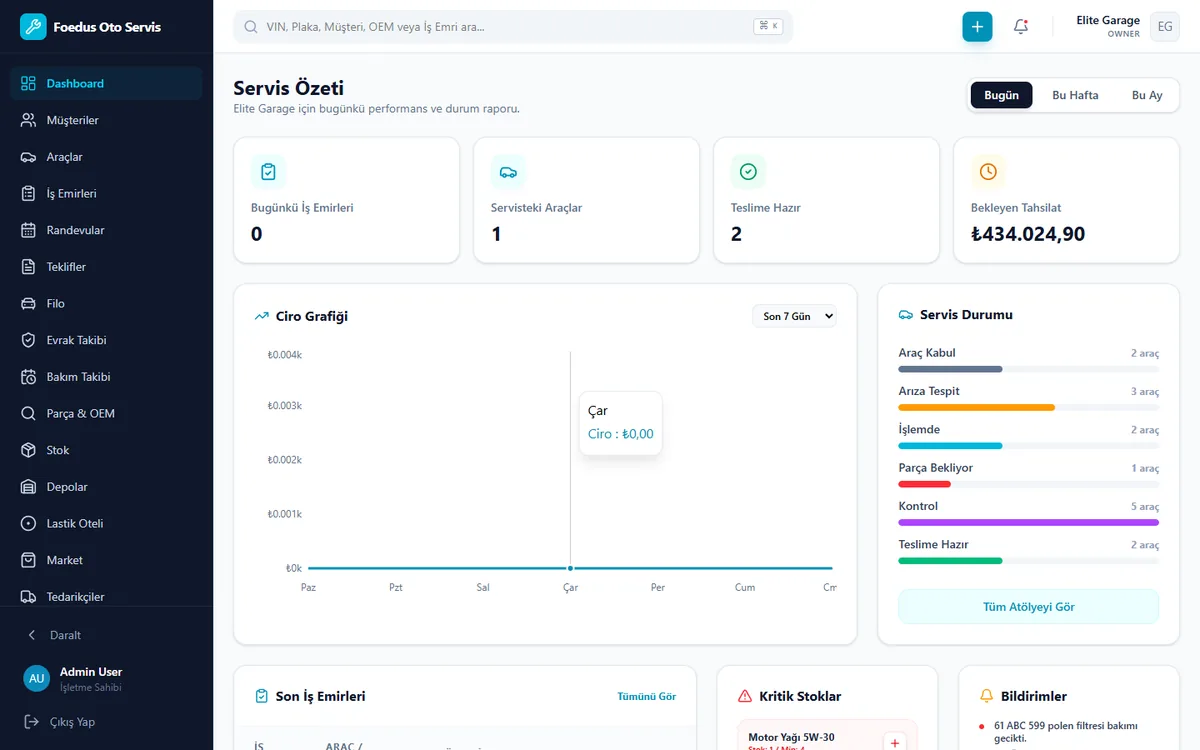Click the Market storefront icon
The image size is (1200, 750).
(x=28, y=560)
